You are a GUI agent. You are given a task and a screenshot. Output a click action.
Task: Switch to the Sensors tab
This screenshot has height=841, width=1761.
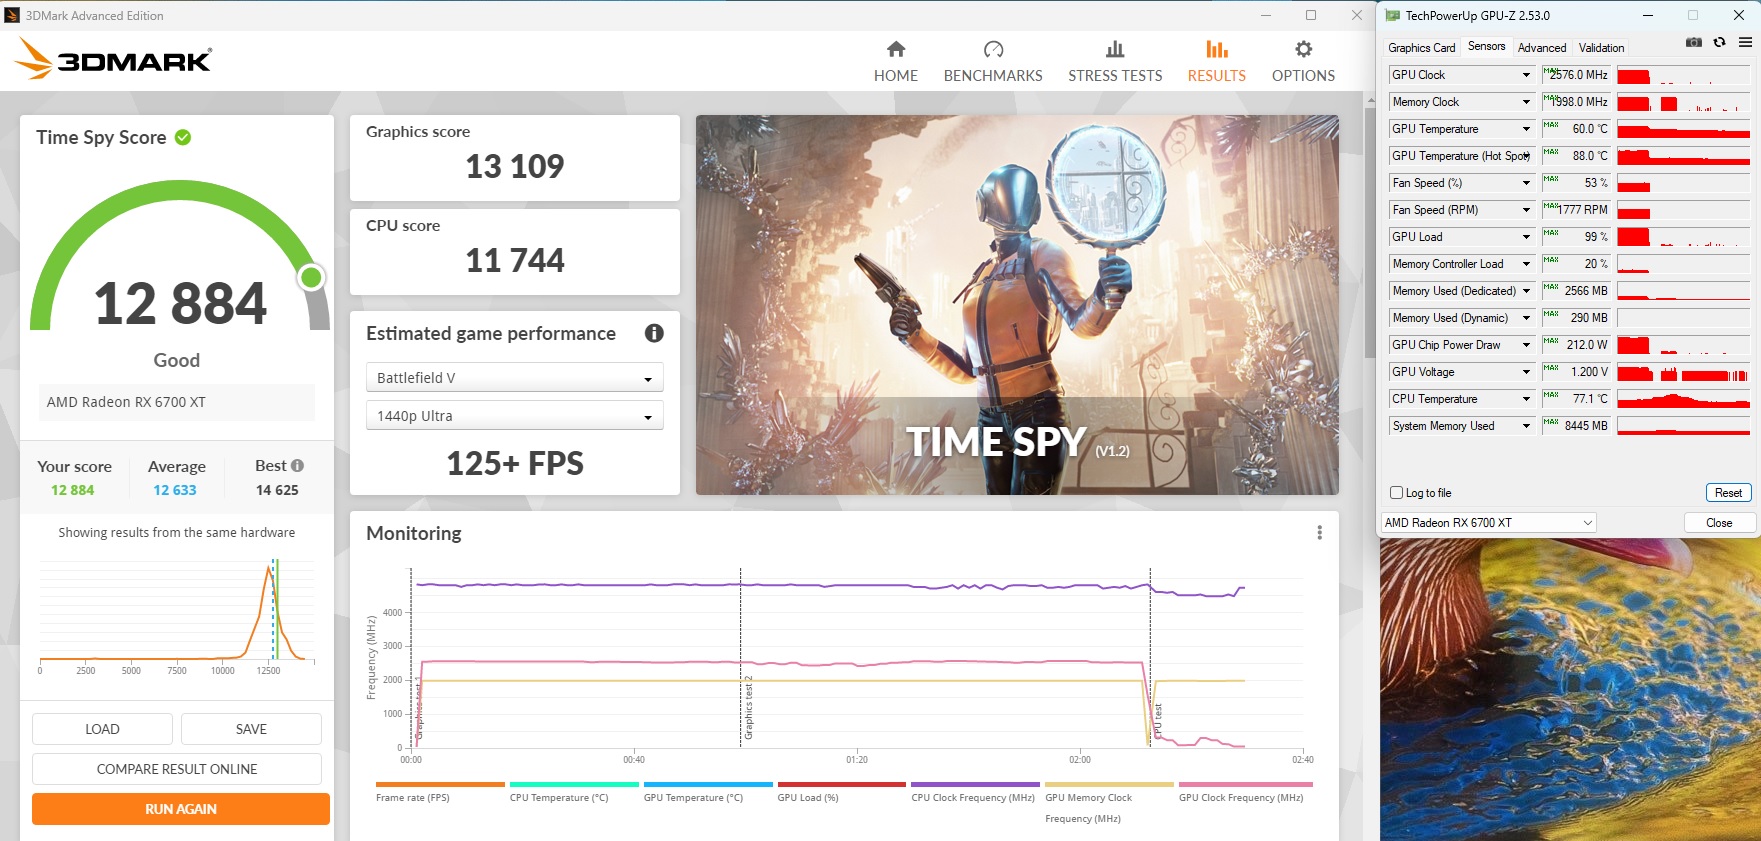coord(1486,46)
